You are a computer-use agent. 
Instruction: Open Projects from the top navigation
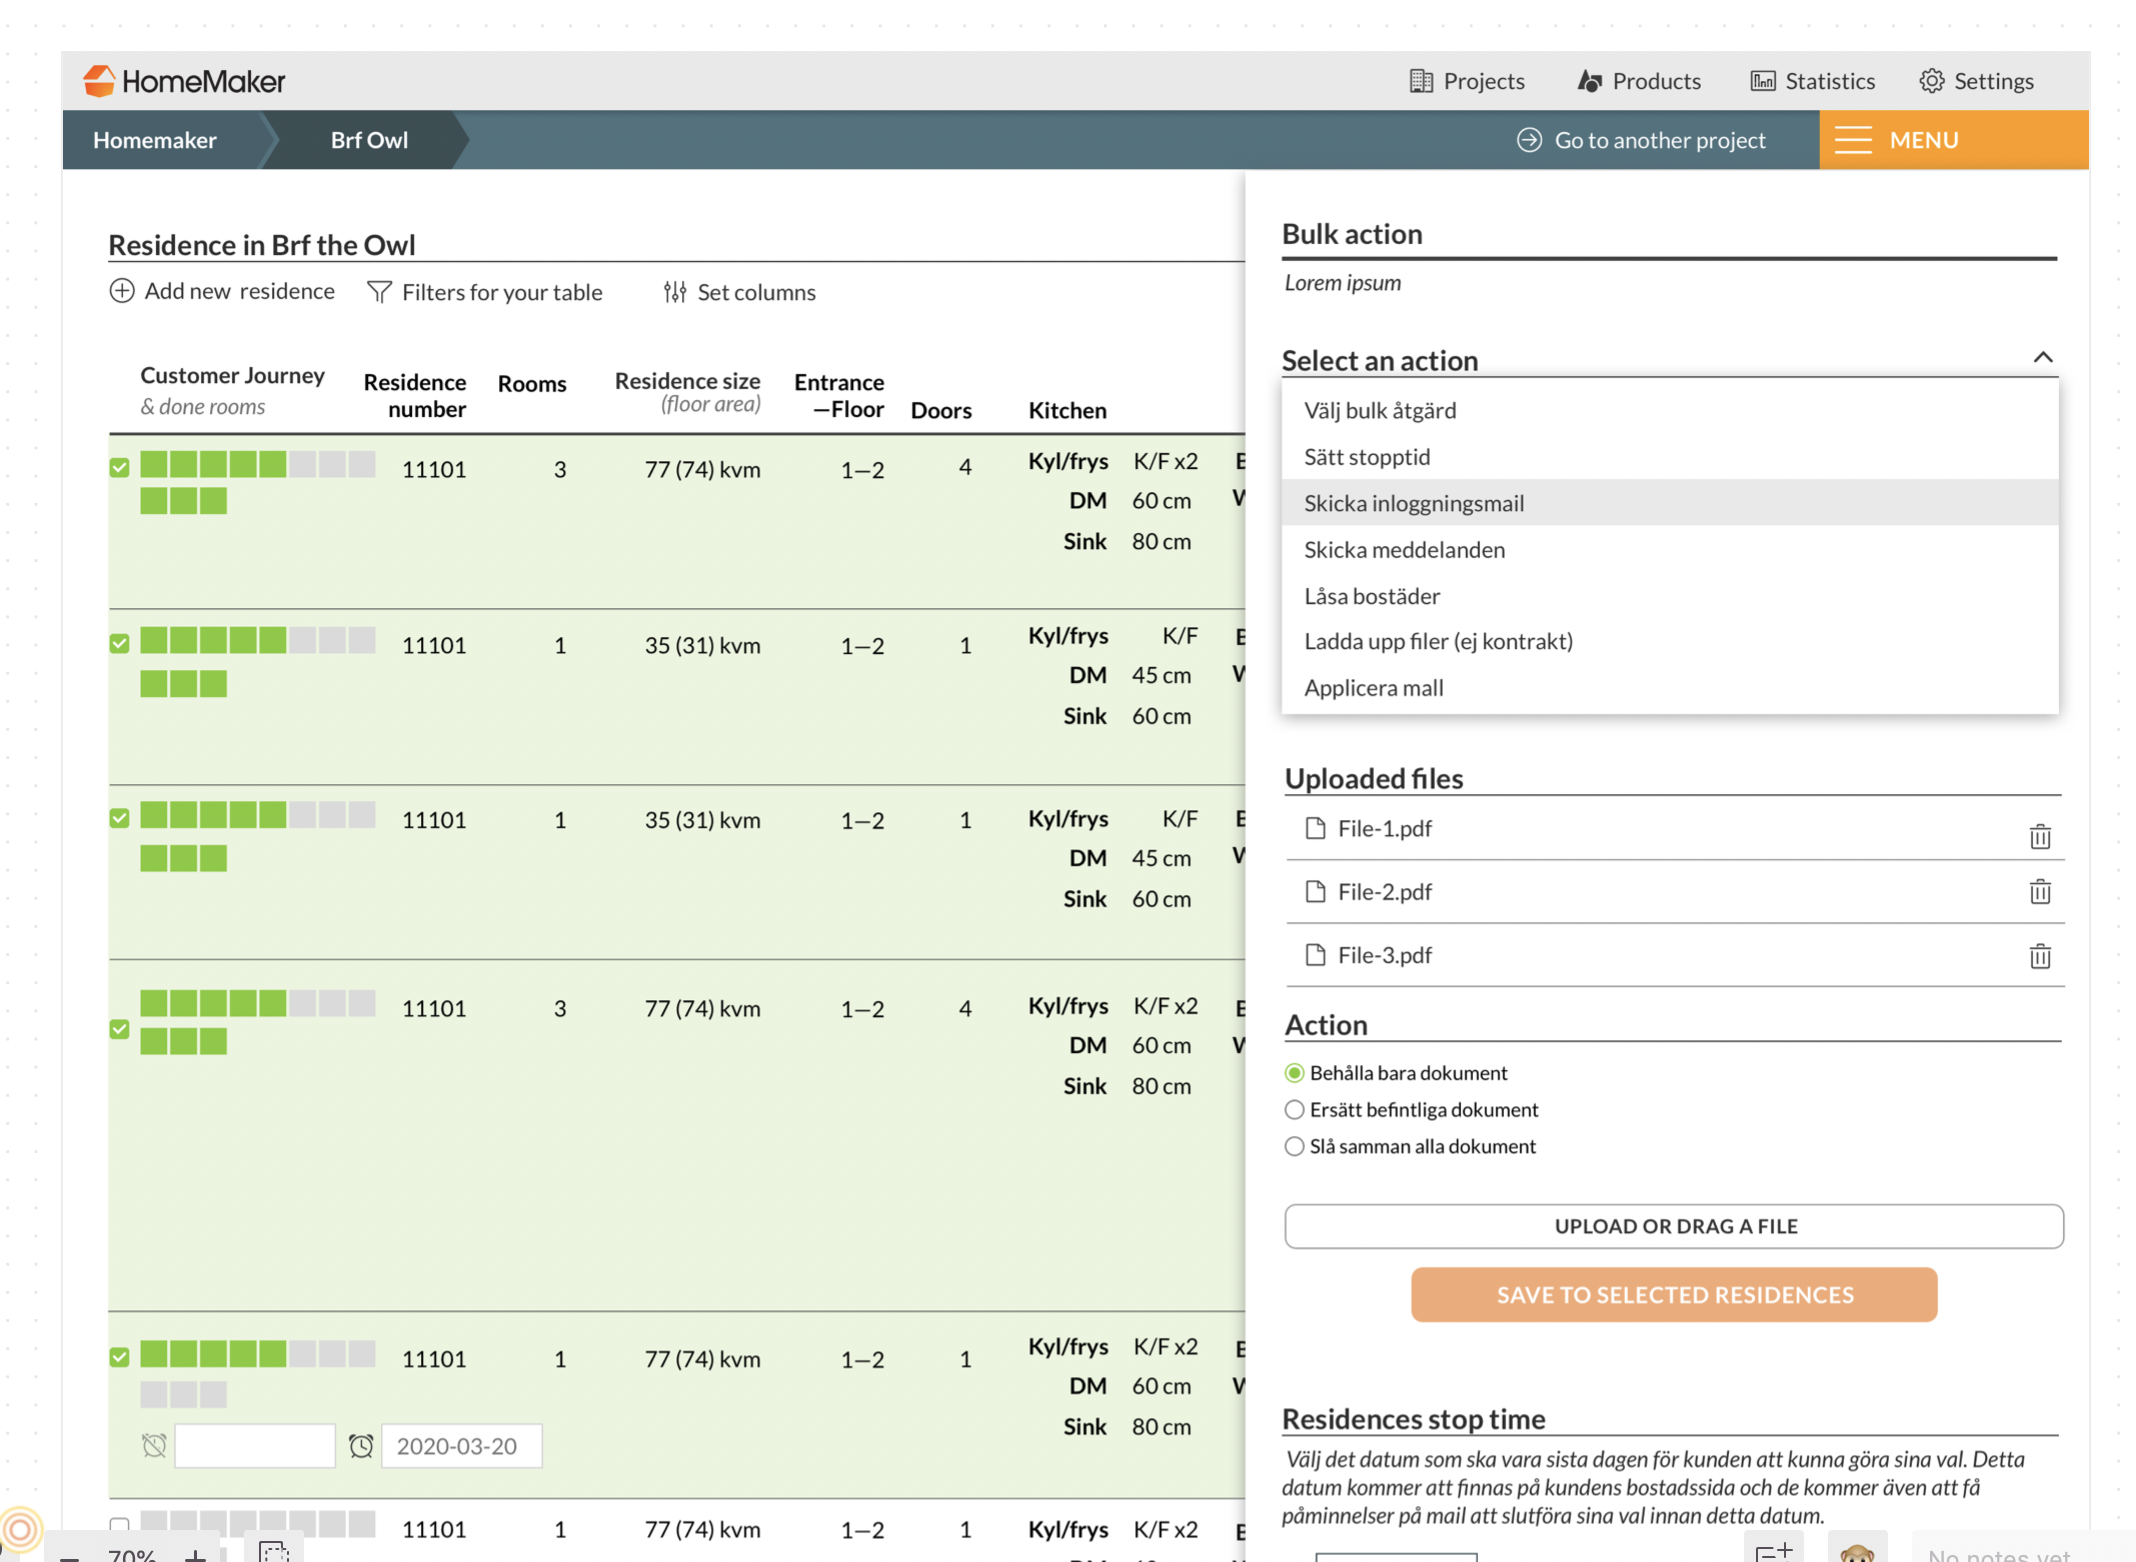pyautogui.click(x=1467, y=81)
